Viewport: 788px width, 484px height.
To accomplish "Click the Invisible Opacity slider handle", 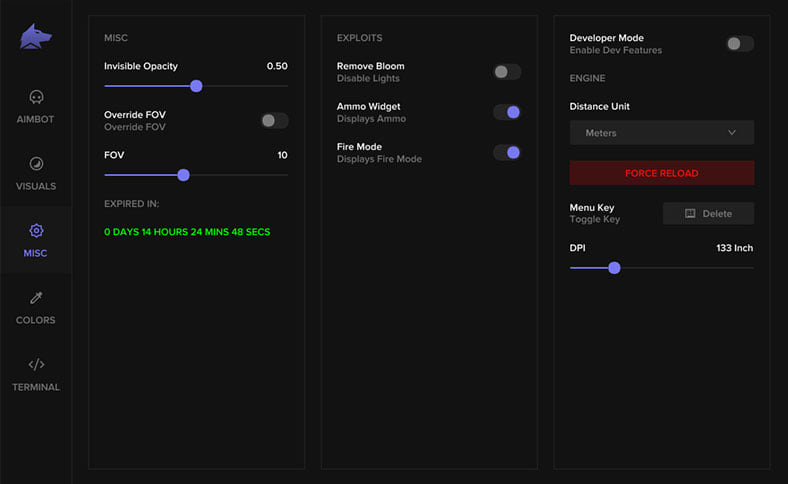I will (196, 86).
